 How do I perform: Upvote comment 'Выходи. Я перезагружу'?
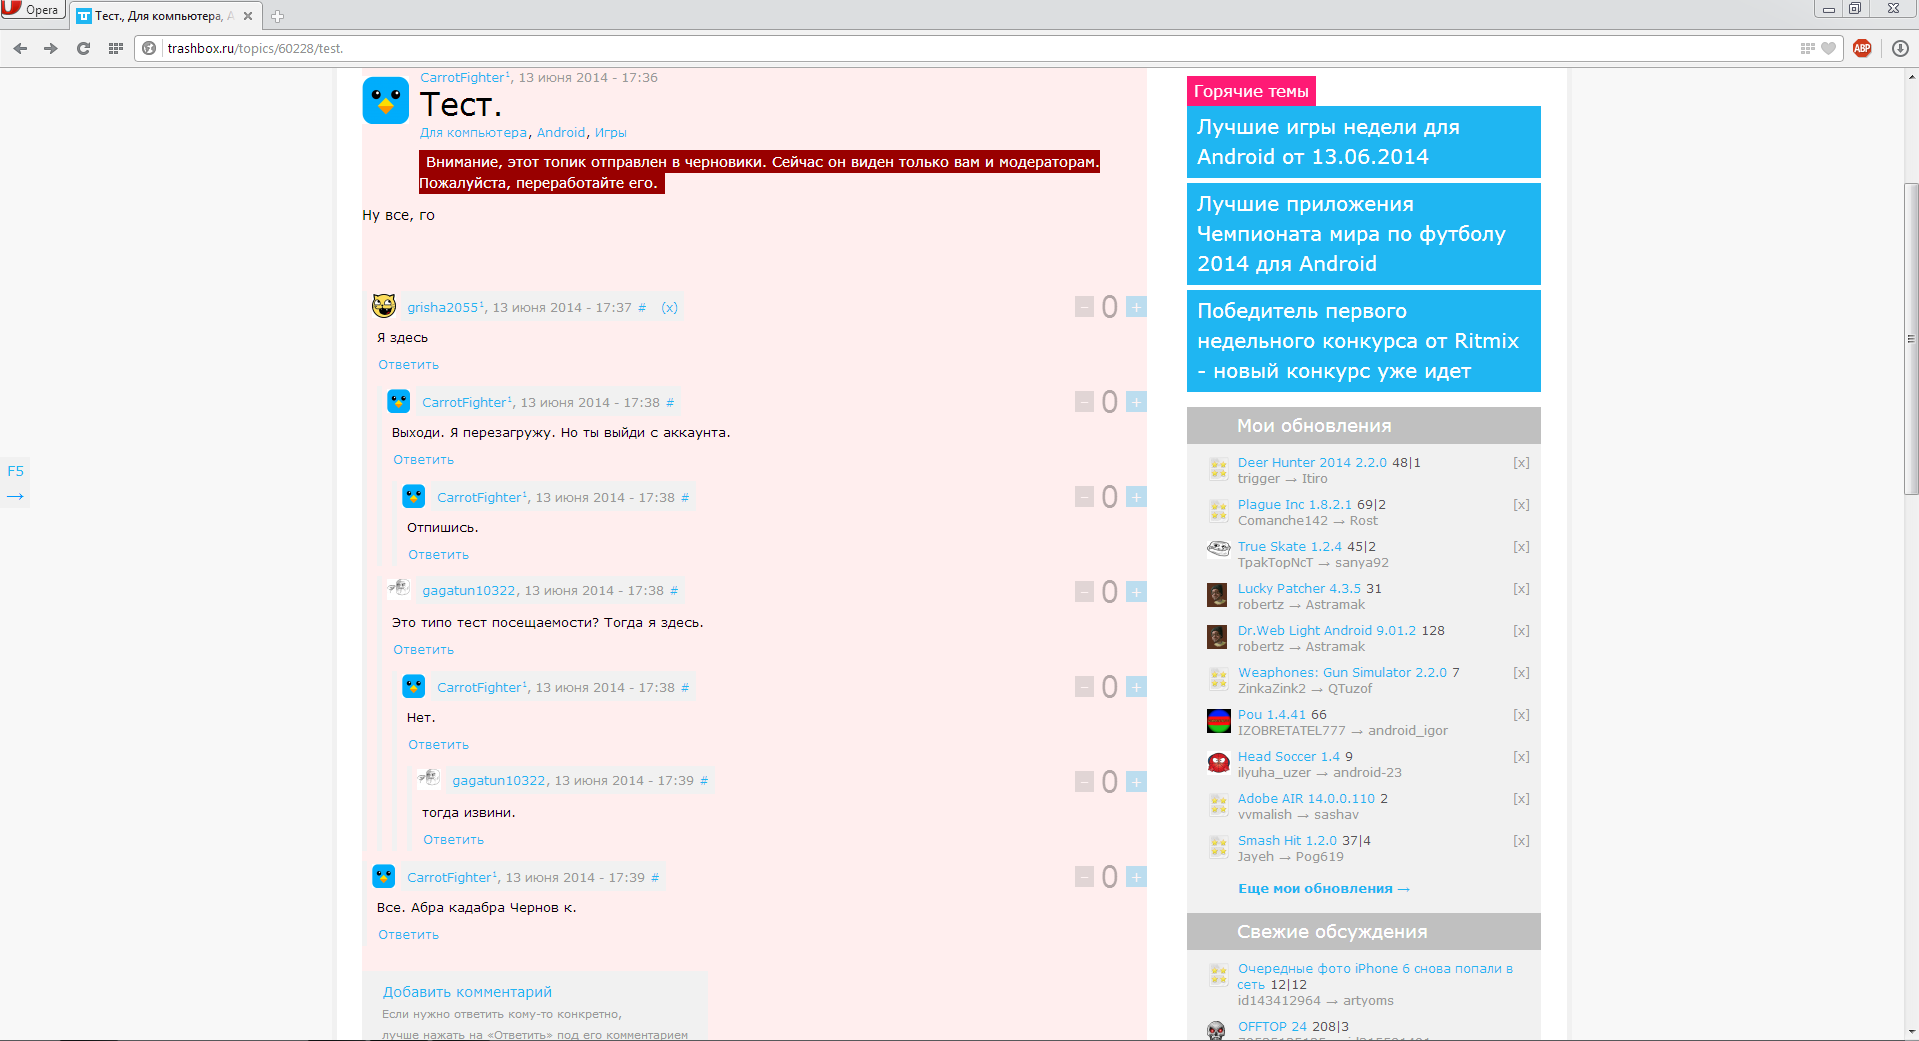(1136, 402)
